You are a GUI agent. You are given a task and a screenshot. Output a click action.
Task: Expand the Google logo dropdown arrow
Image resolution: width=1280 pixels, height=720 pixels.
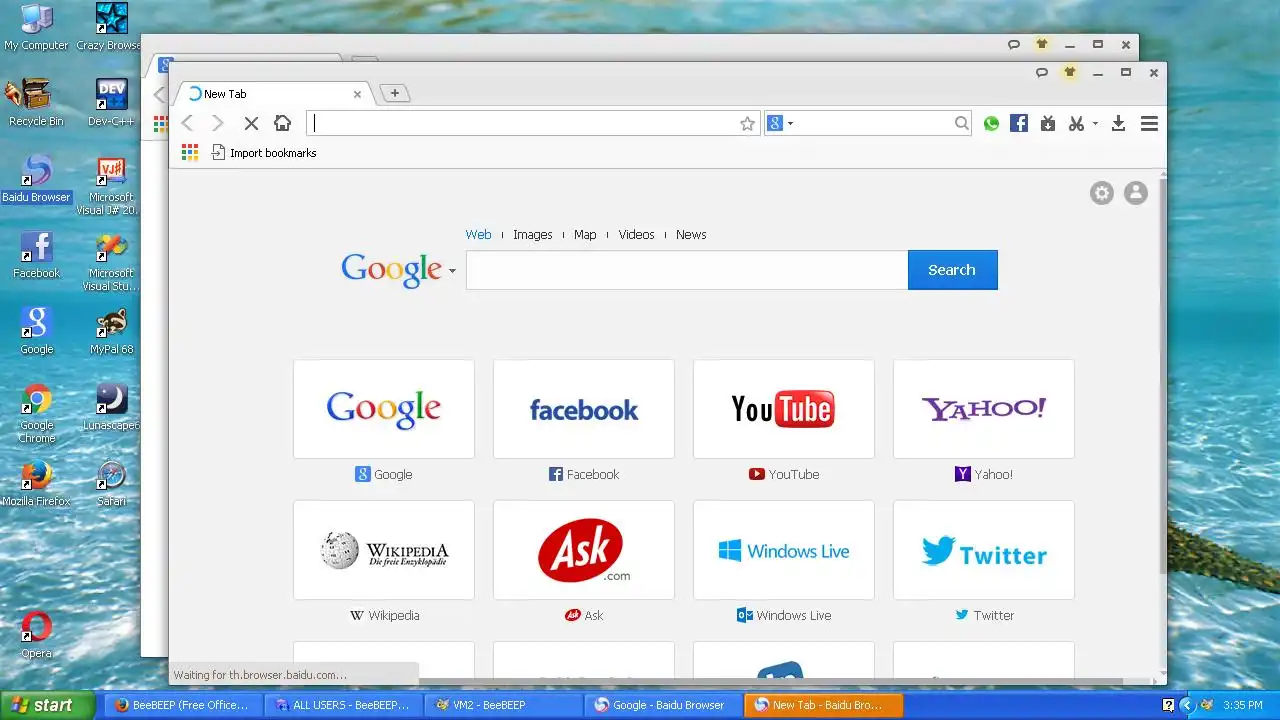click(x=452, y=271)
